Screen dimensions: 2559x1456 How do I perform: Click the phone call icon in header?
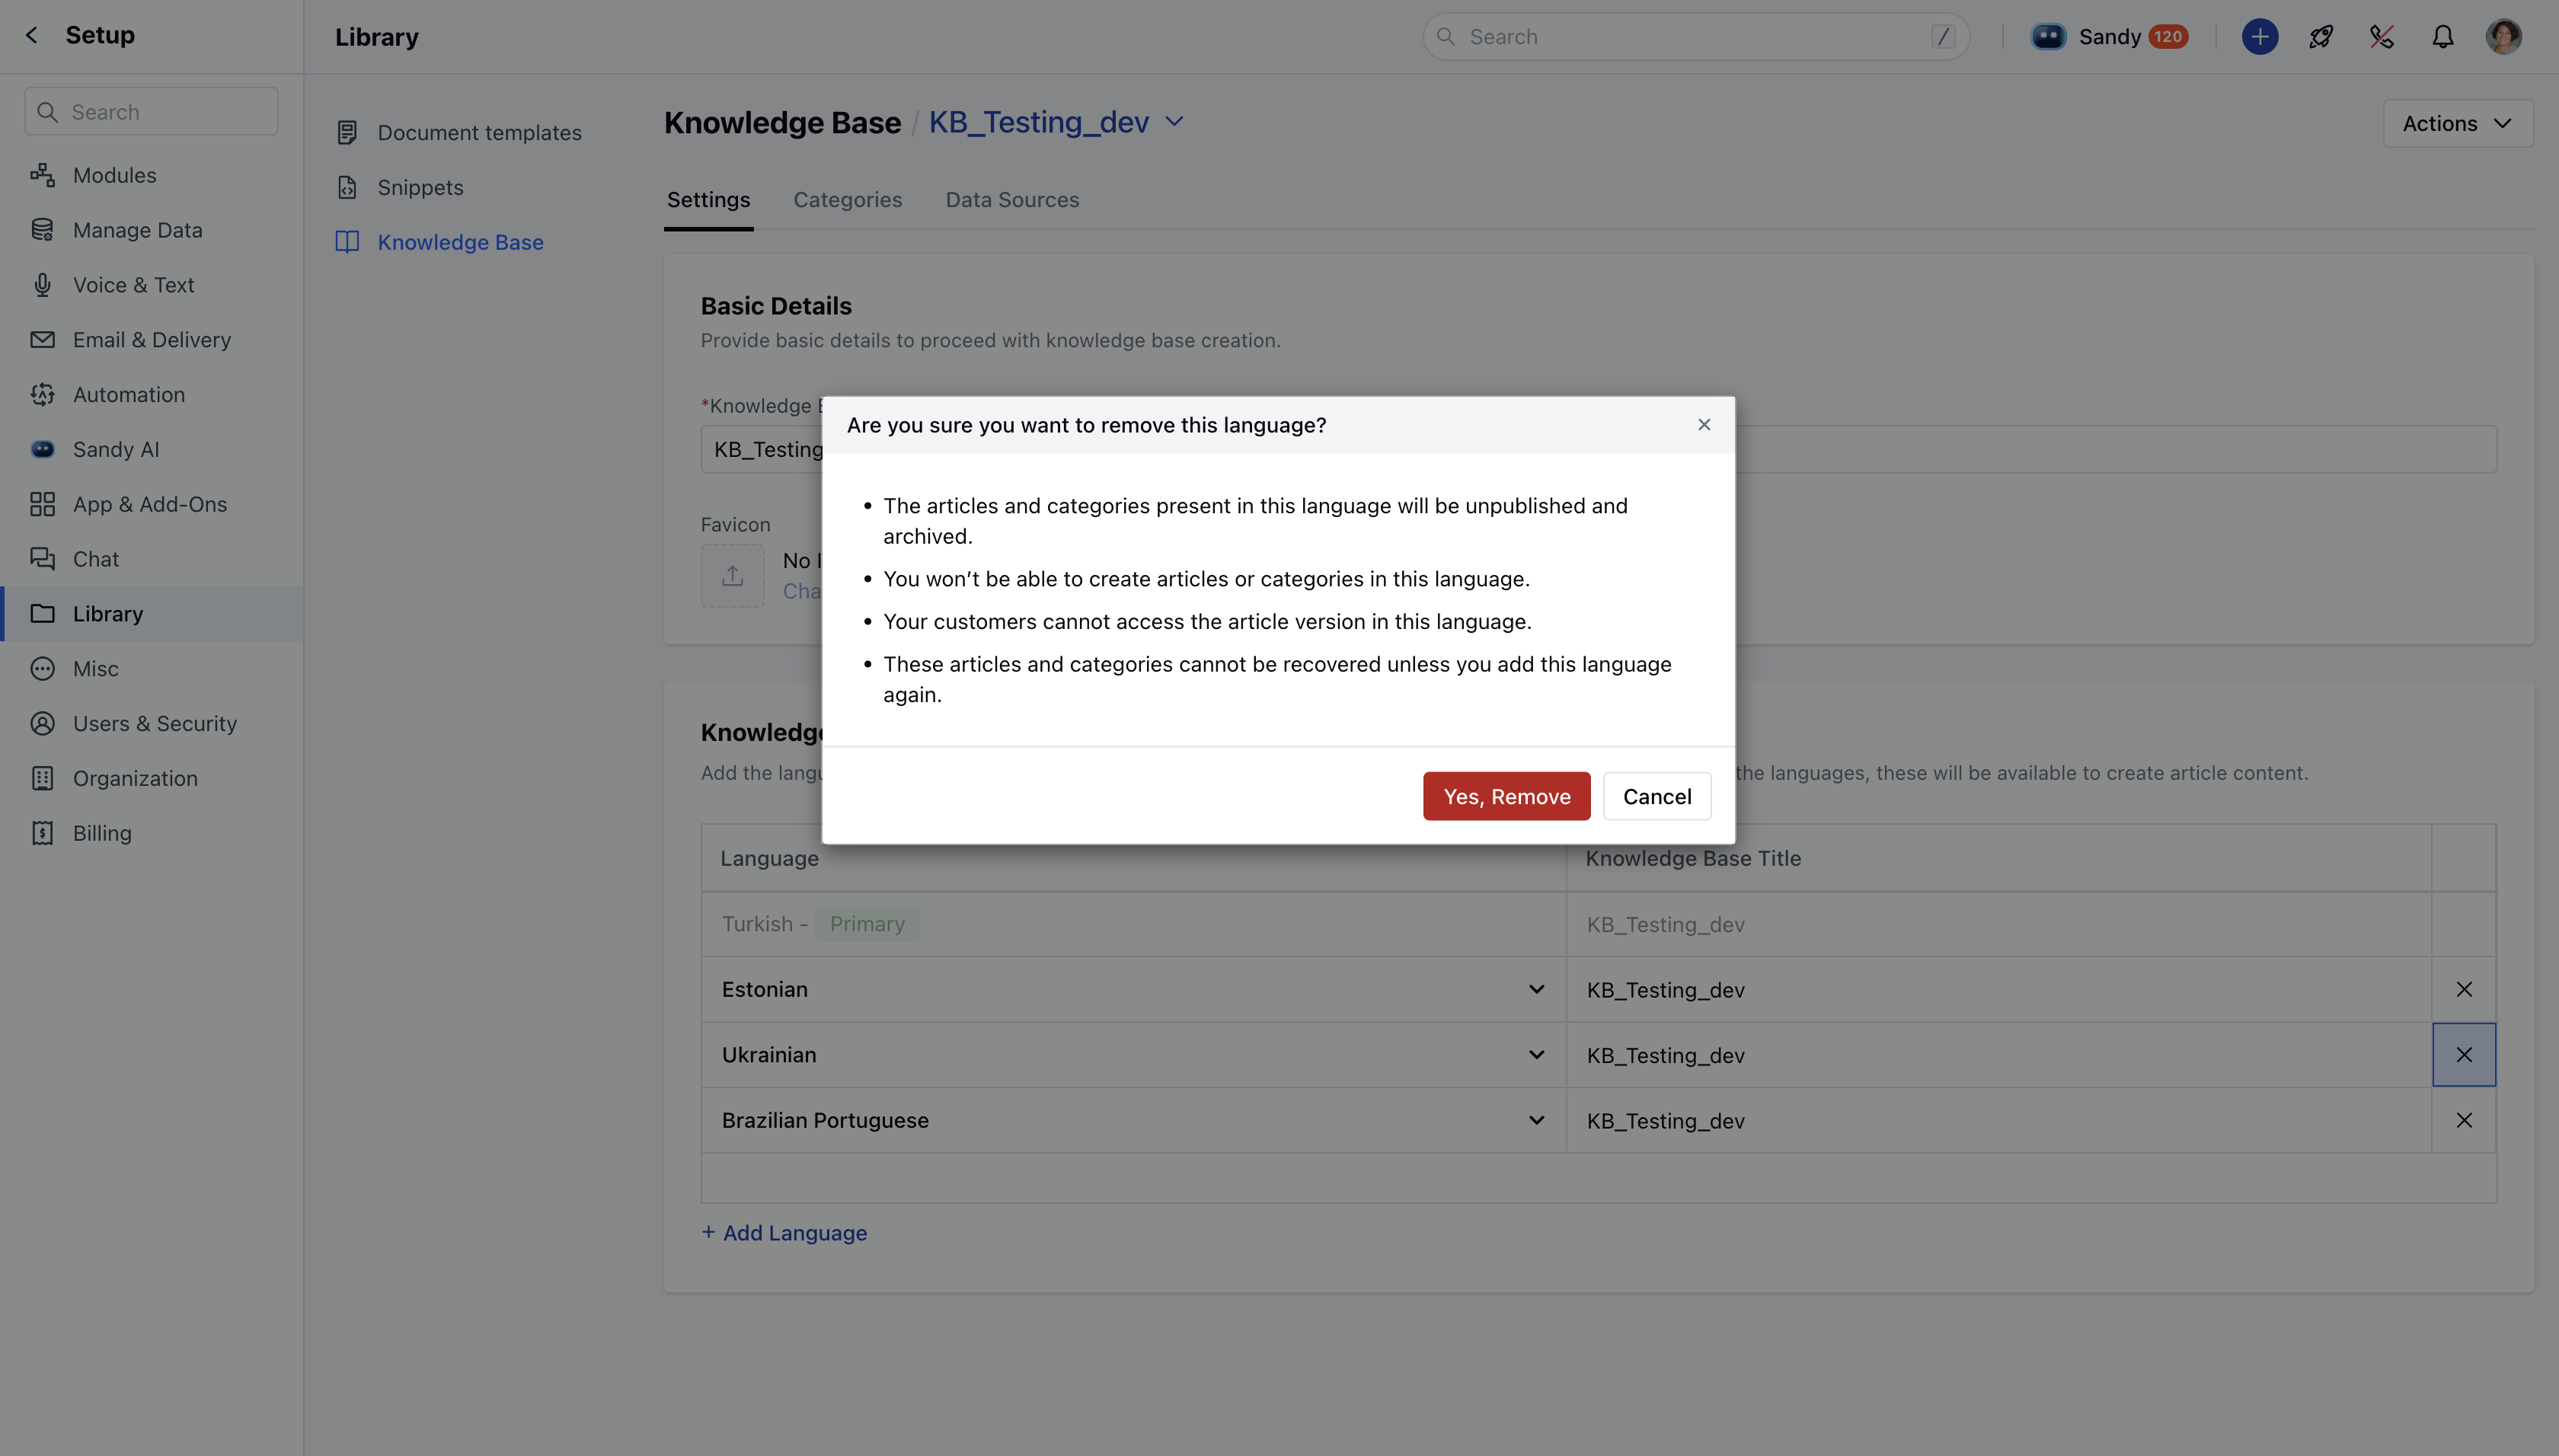pyautogui.click(x=2381, y=37)
